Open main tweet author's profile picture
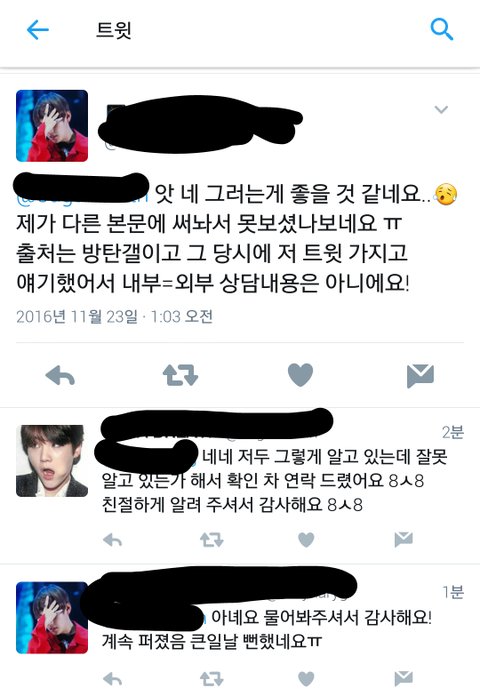The image size is (480, 696). (52, 126)
